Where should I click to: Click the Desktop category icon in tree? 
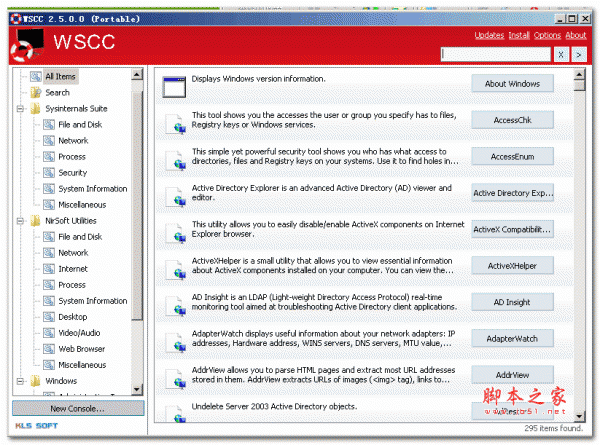(x=49, y=316)
